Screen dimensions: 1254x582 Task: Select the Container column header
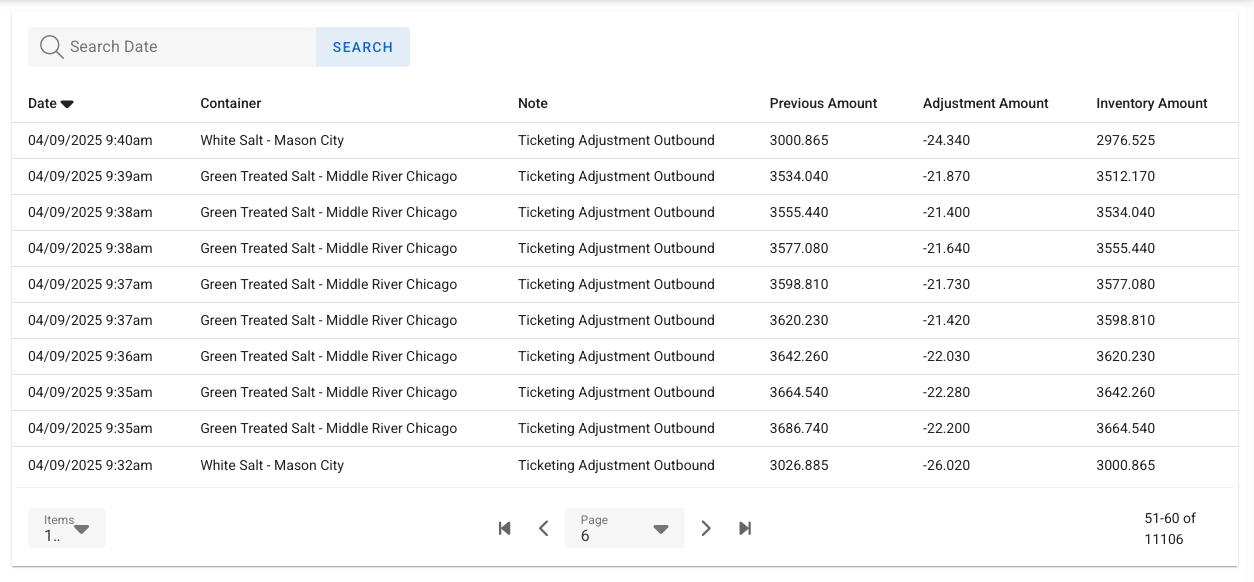[230, 103]
